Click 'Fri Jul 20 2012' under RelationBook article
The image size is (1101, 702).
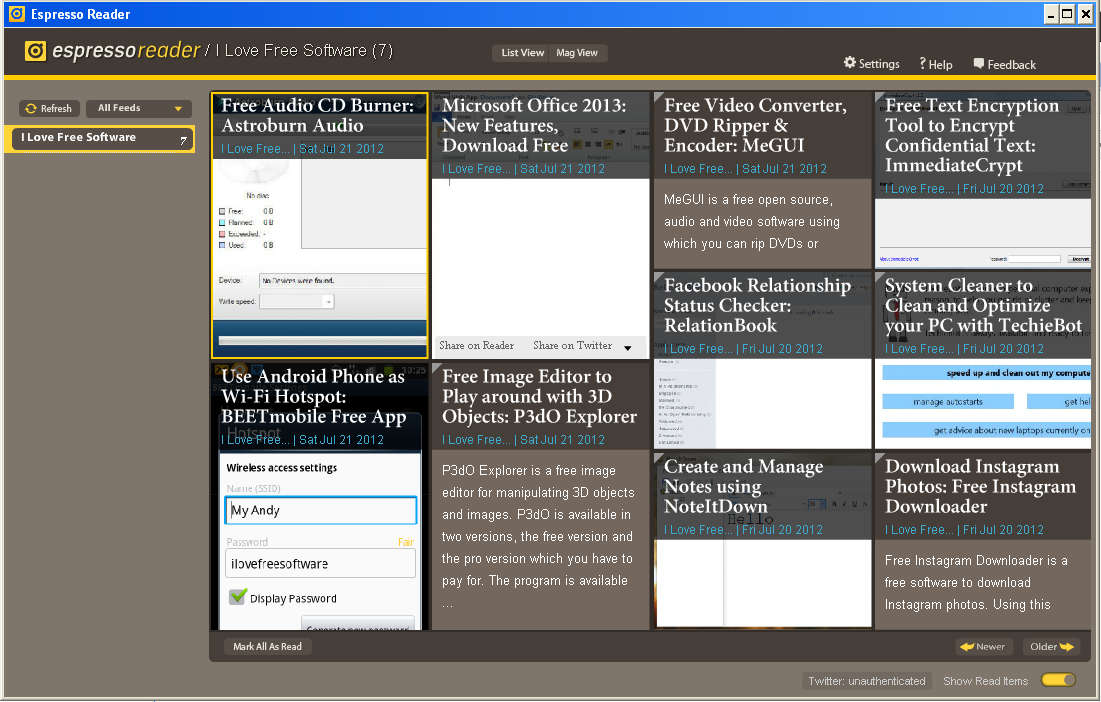[x=782, y=349]
